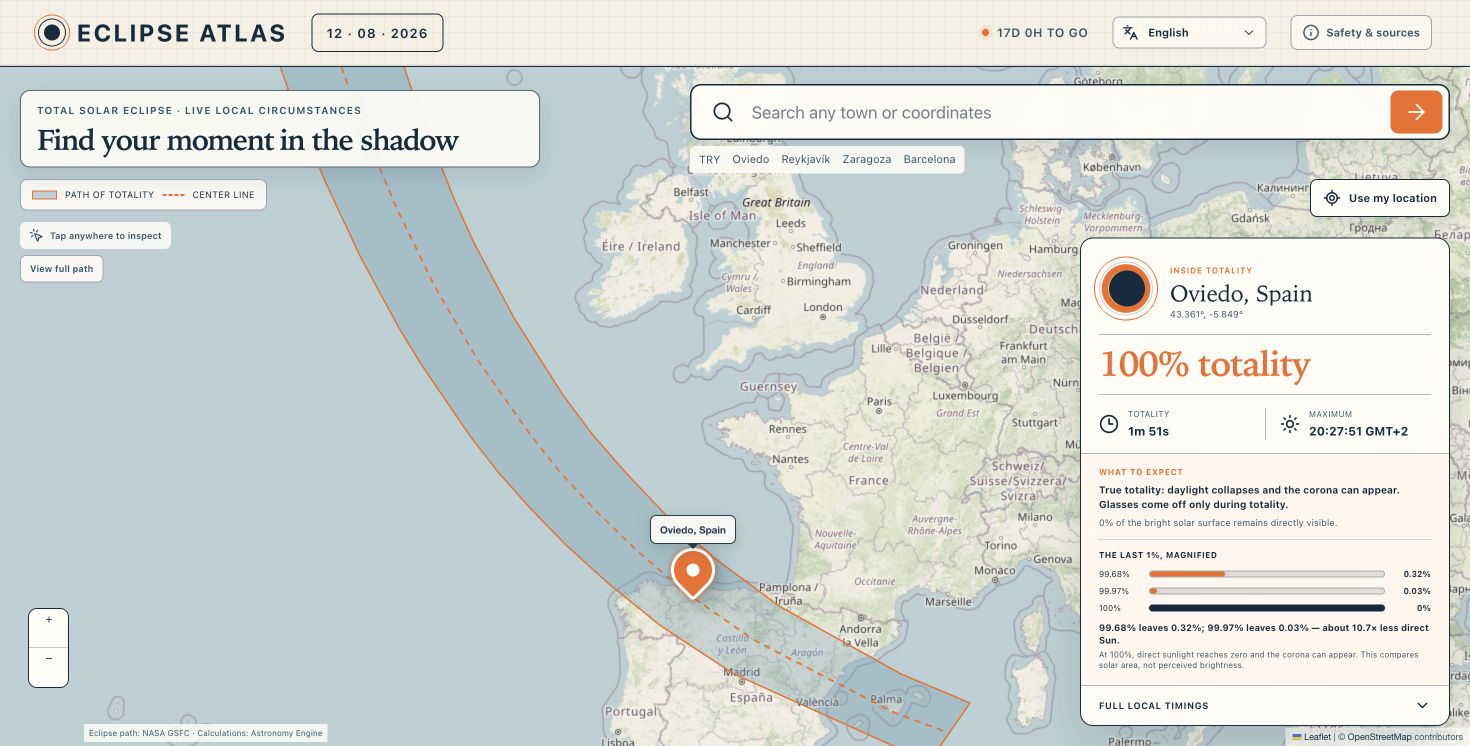
Task: Click the crosshair Use my location icon
Action: pyautogui.click(x=1332, y=198)
